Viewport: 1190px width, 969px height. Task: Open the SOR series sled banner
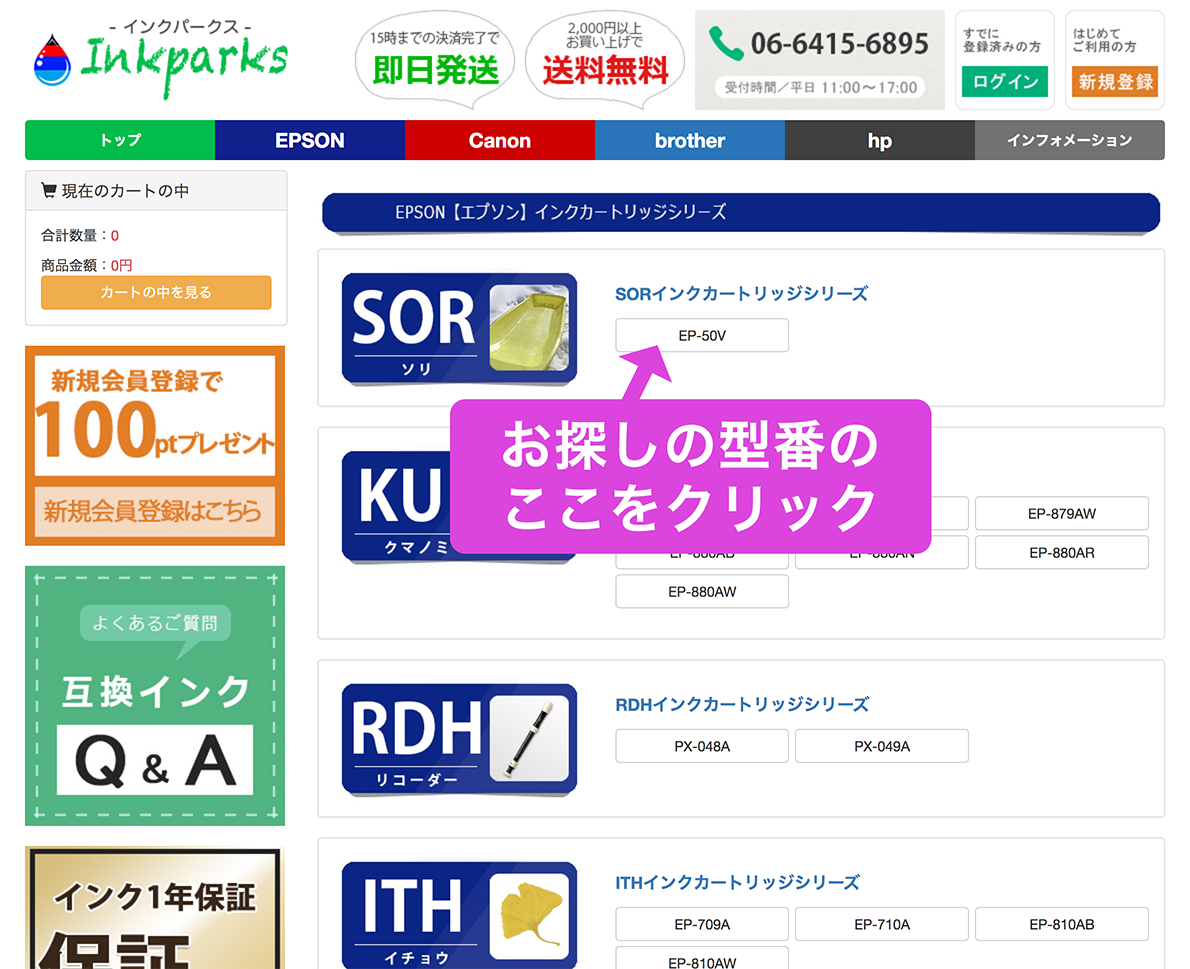459,329
